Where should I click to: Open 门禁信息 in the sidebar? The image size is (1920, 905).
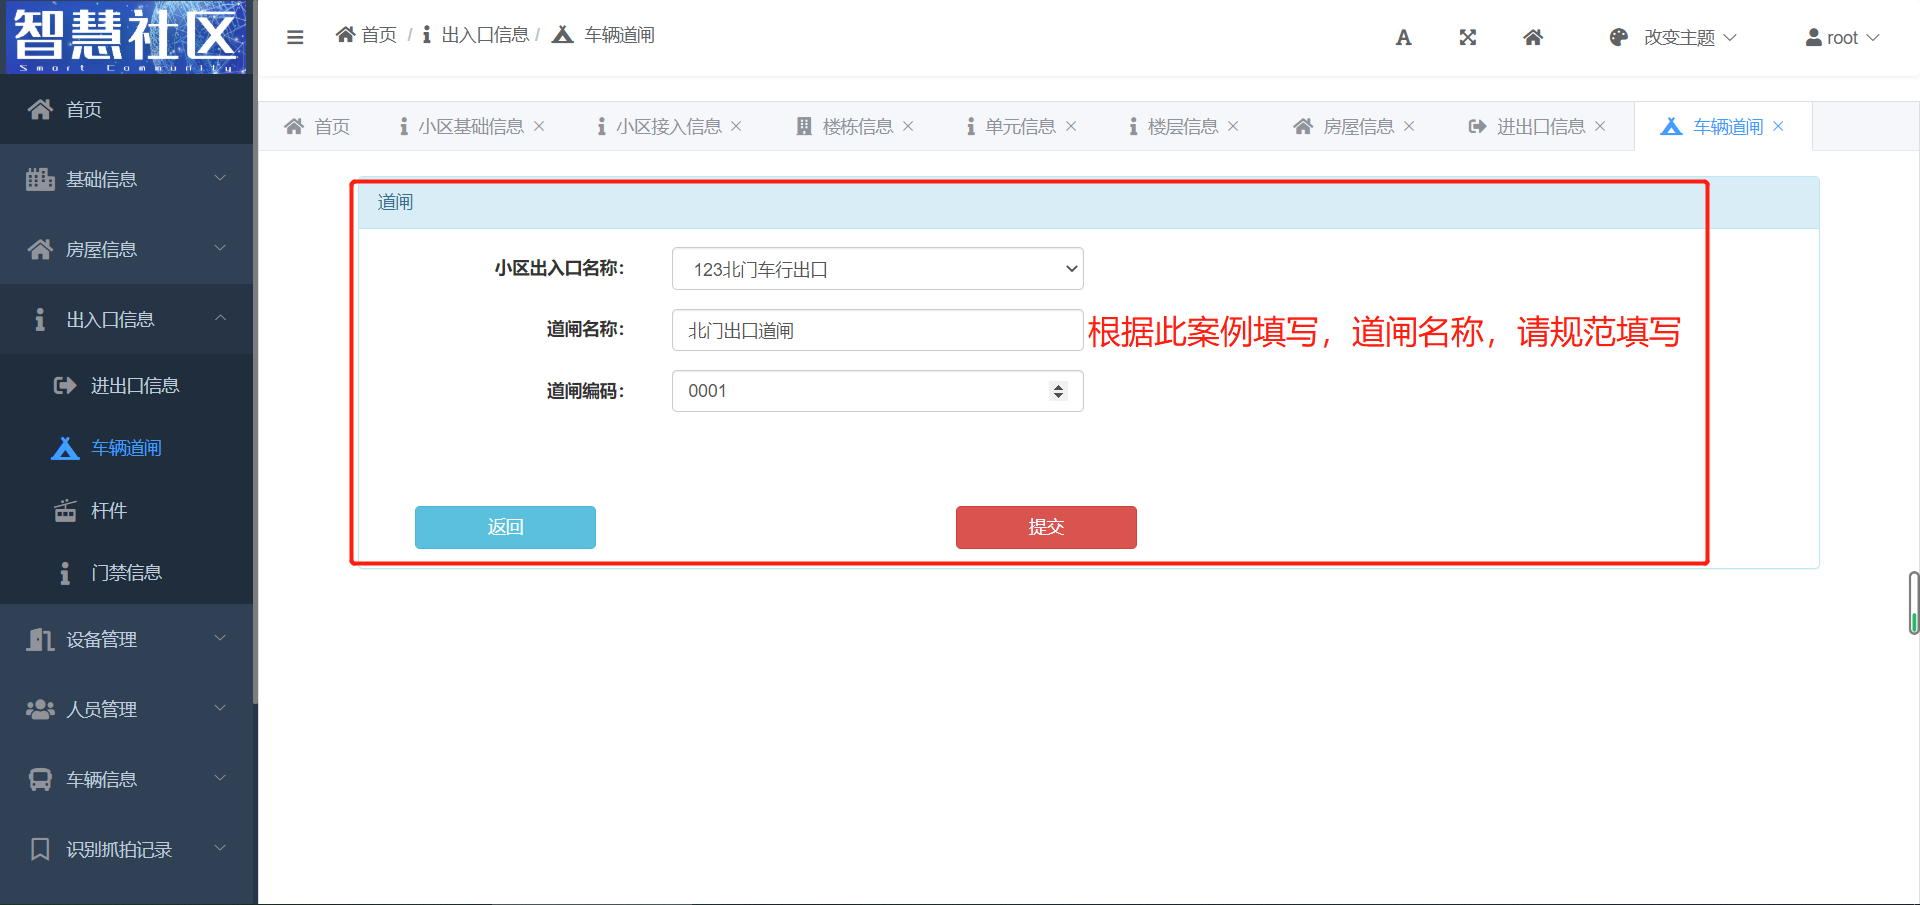pyautogui.click(x=126, y=573)
